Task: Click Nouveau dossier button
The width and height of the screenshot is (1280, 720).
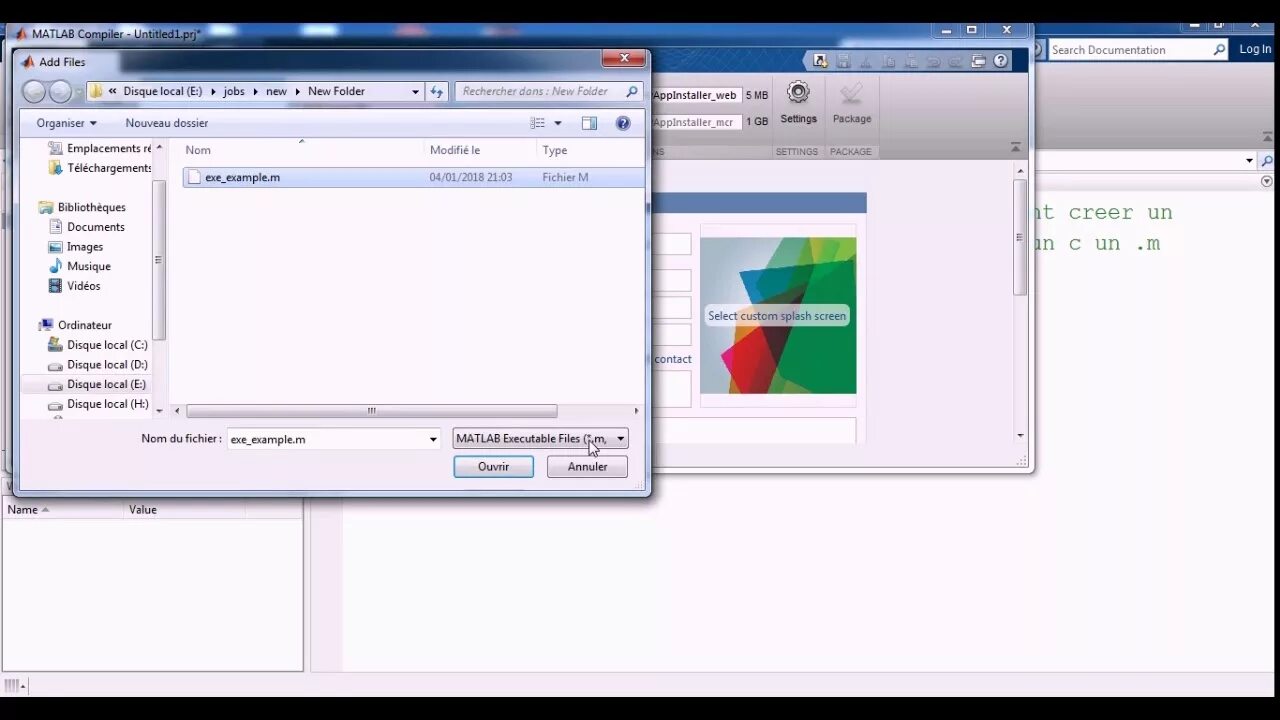Action: tap(167, 123)
